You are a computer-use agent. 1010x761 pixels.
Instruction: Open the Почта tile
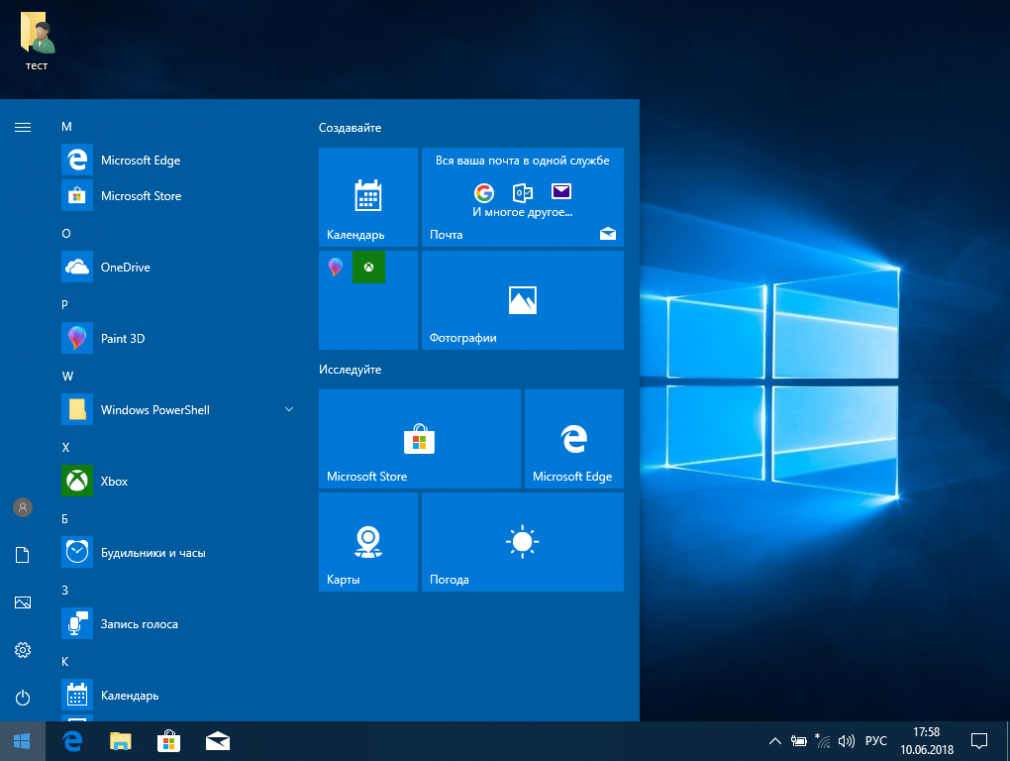pyautogui.click(x=522, y=197)
